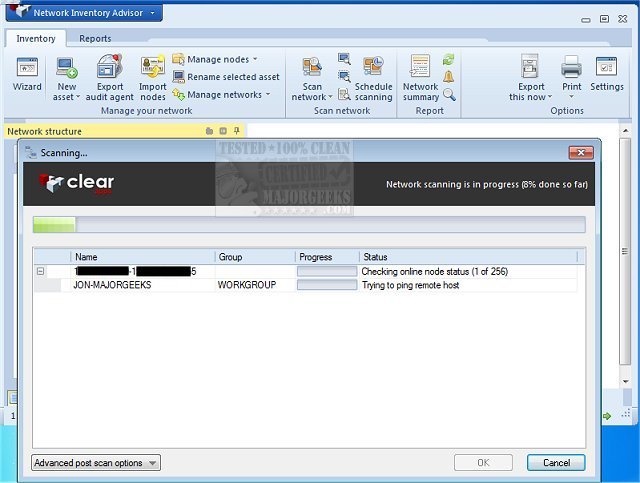Click the overall scan progress bar

(x=309, y=225)
